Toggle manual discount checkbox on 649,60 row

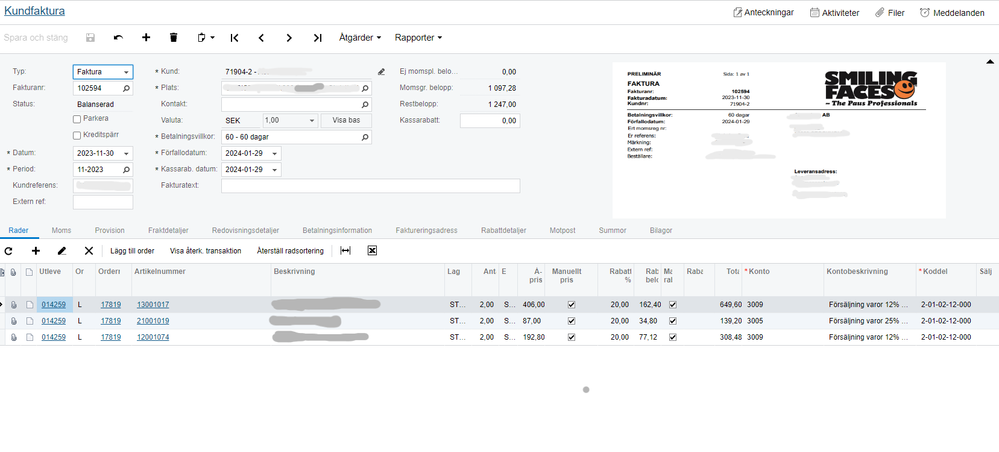click(673, 305)
